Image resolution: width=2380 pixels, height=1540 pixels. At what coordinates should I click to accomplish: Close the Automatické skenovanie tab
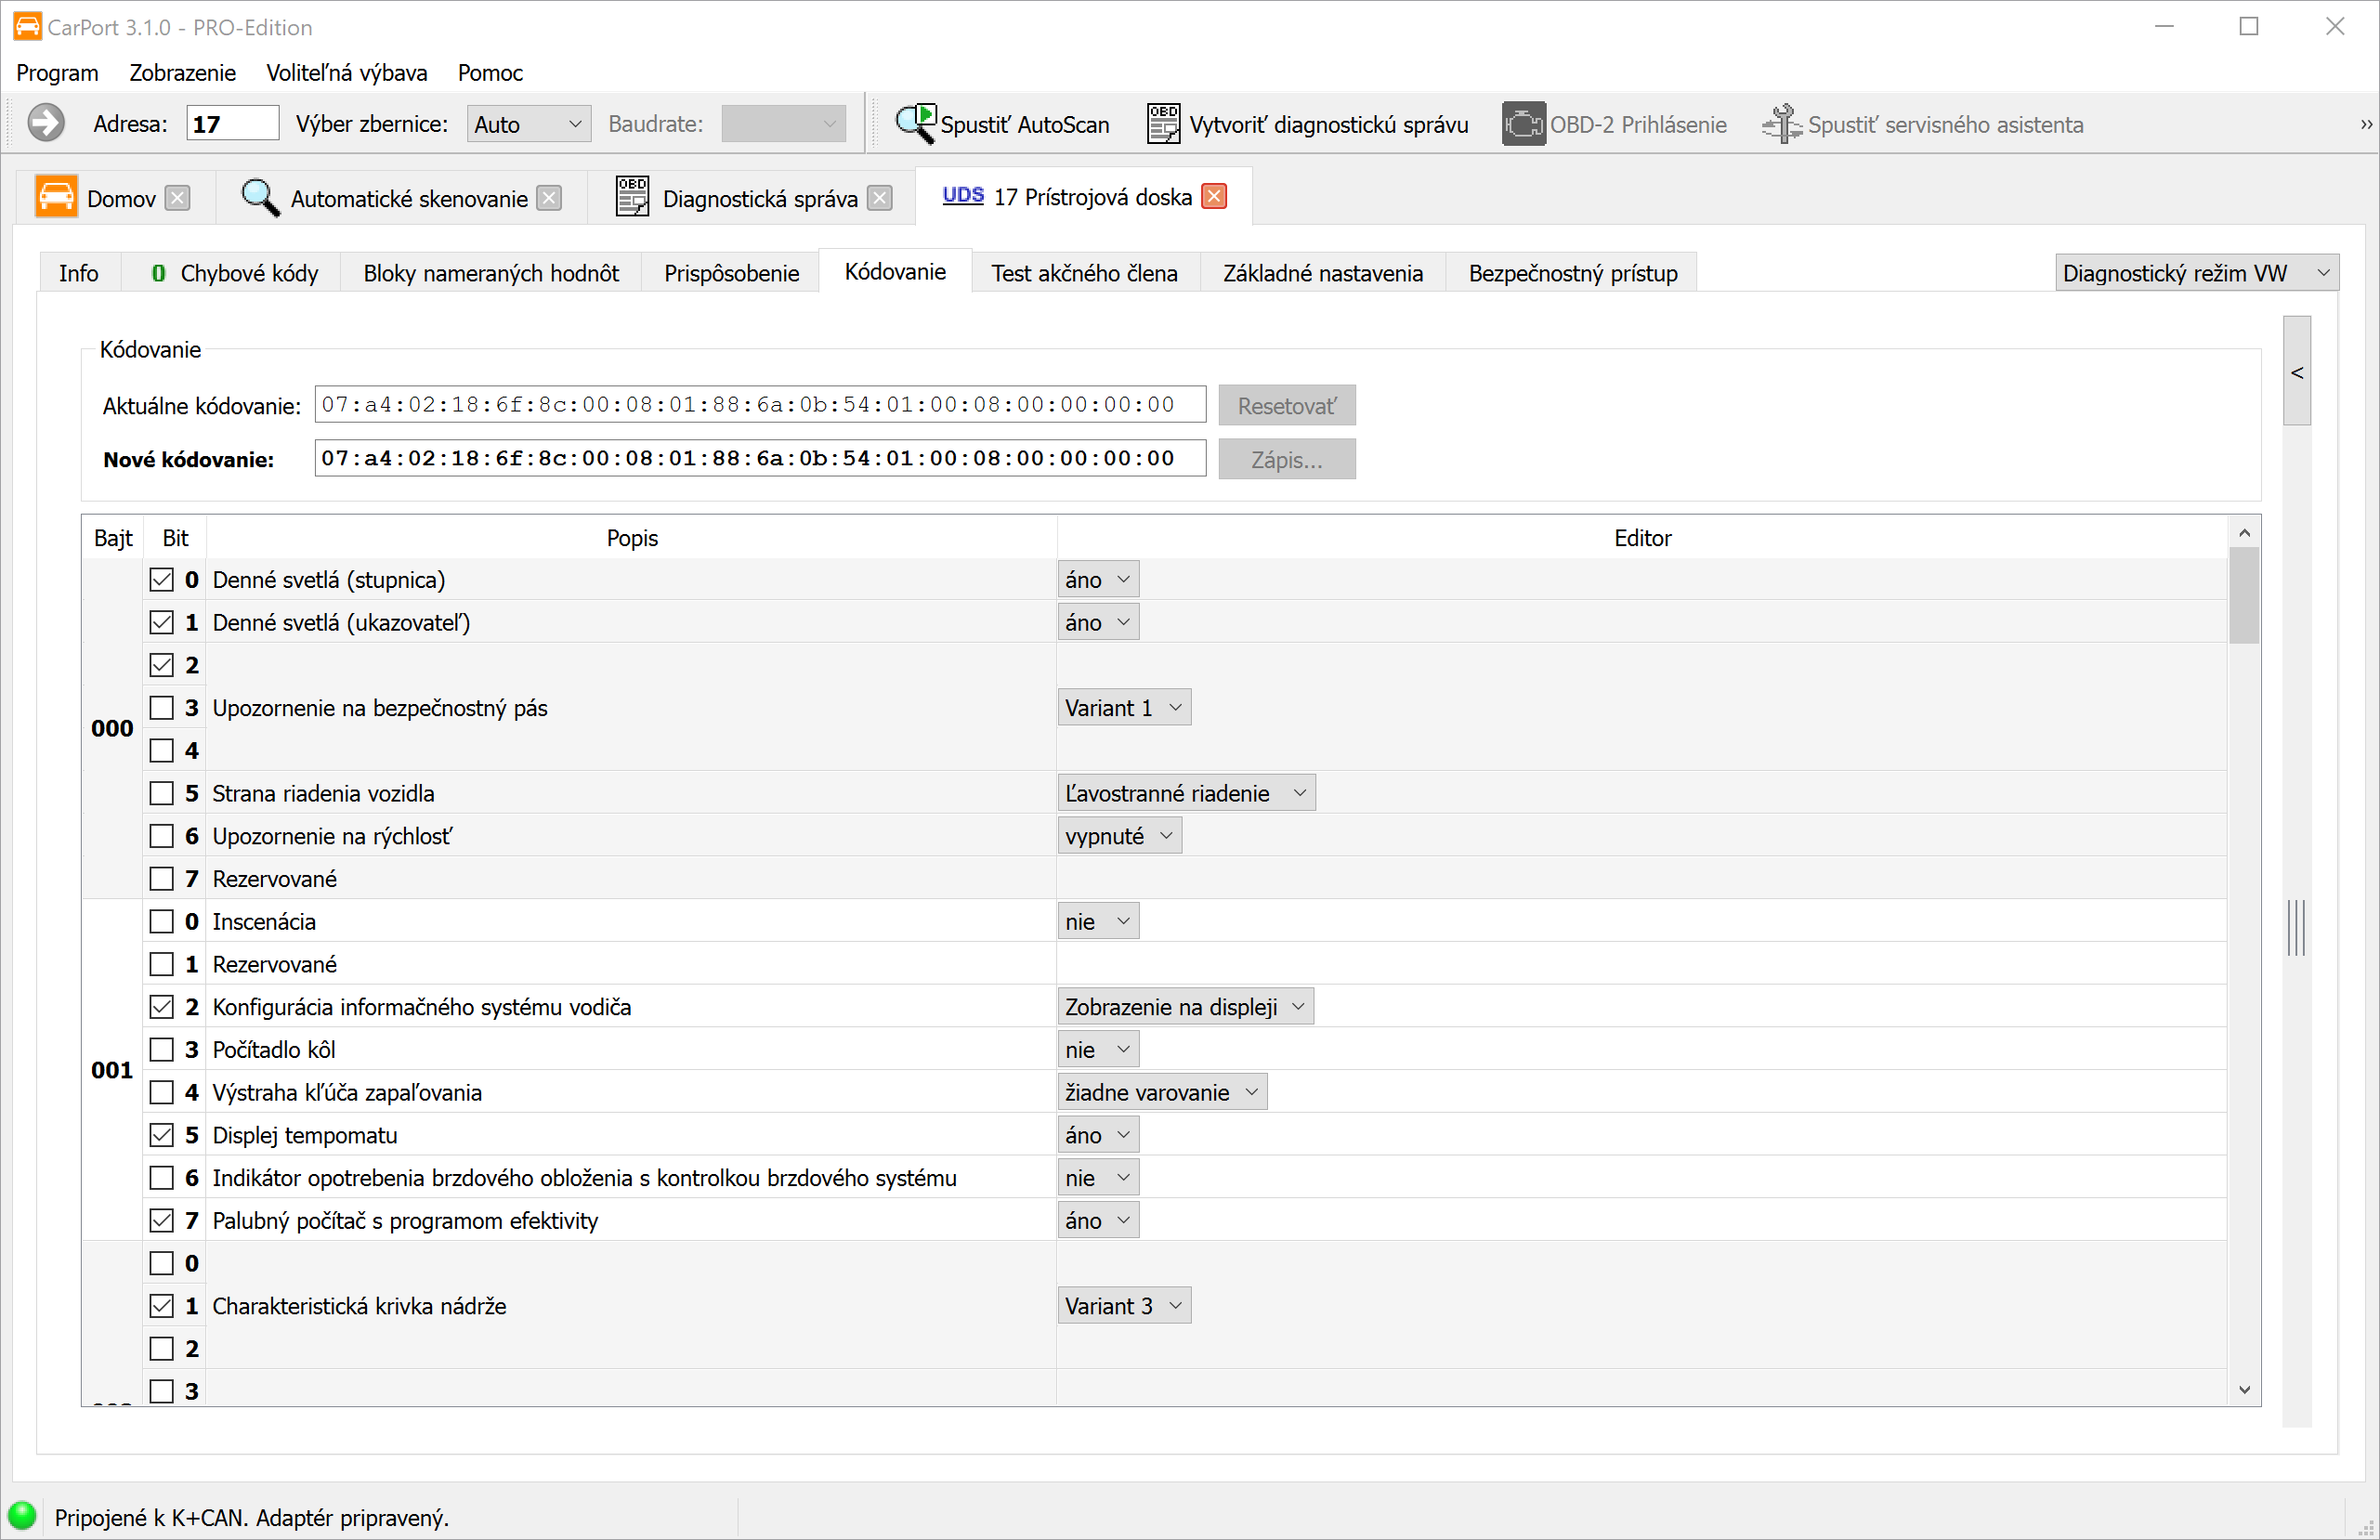click(549, 198)
